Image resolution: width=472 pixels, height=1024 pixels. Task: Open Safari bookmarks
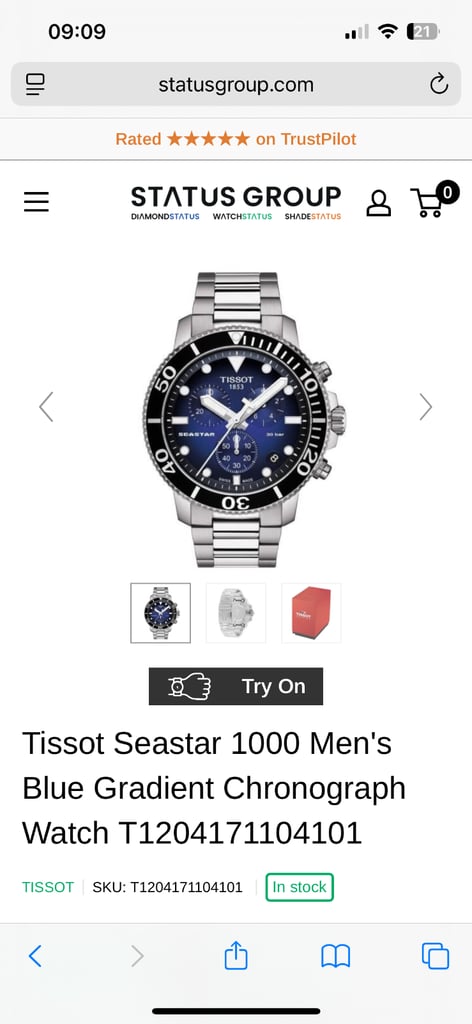(x=336, y=956)
